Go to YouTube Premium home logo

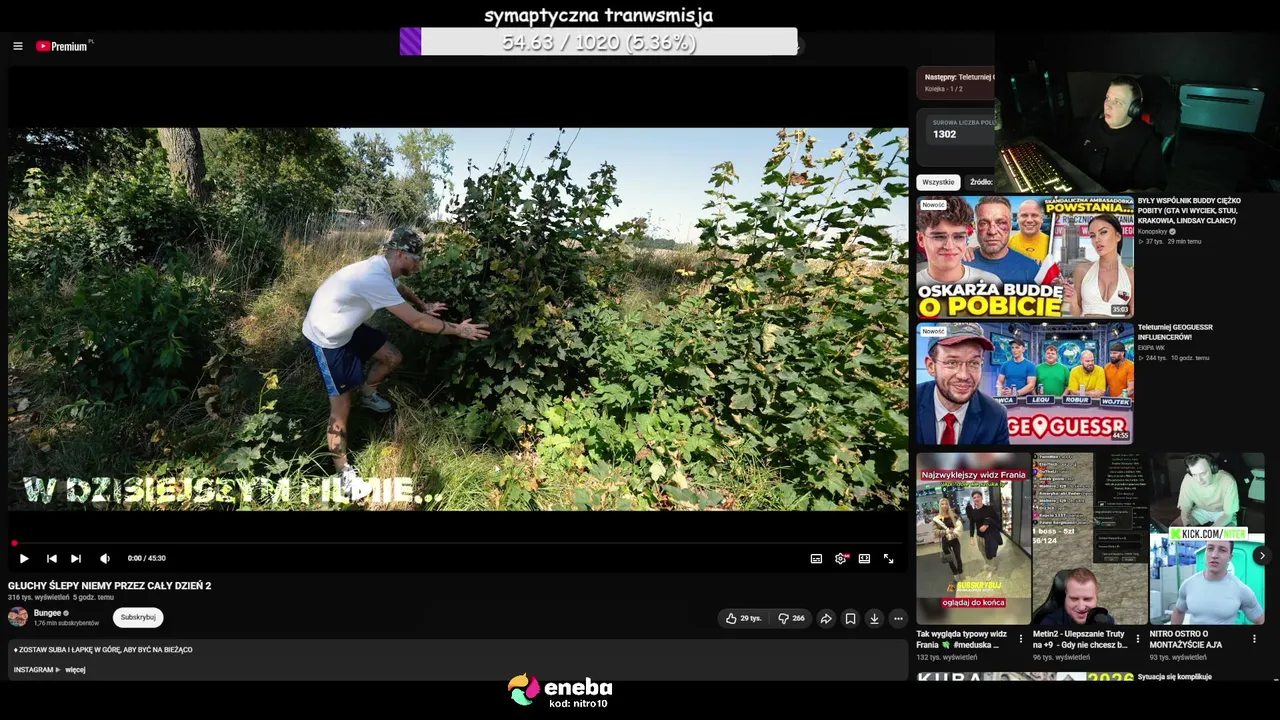click(64, 46)
